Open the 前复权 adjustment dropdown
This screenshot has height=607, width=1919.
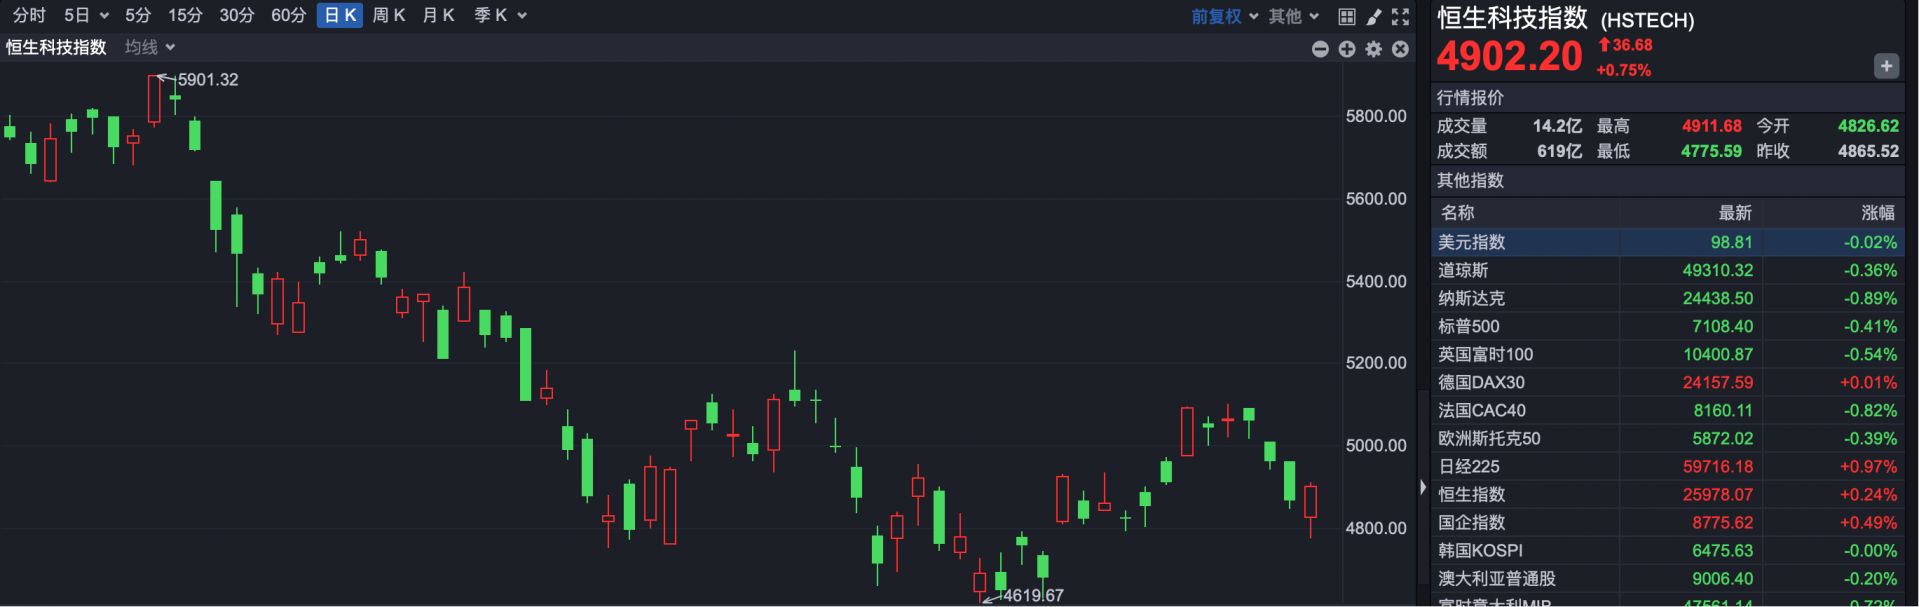(x=1224, y=16)
